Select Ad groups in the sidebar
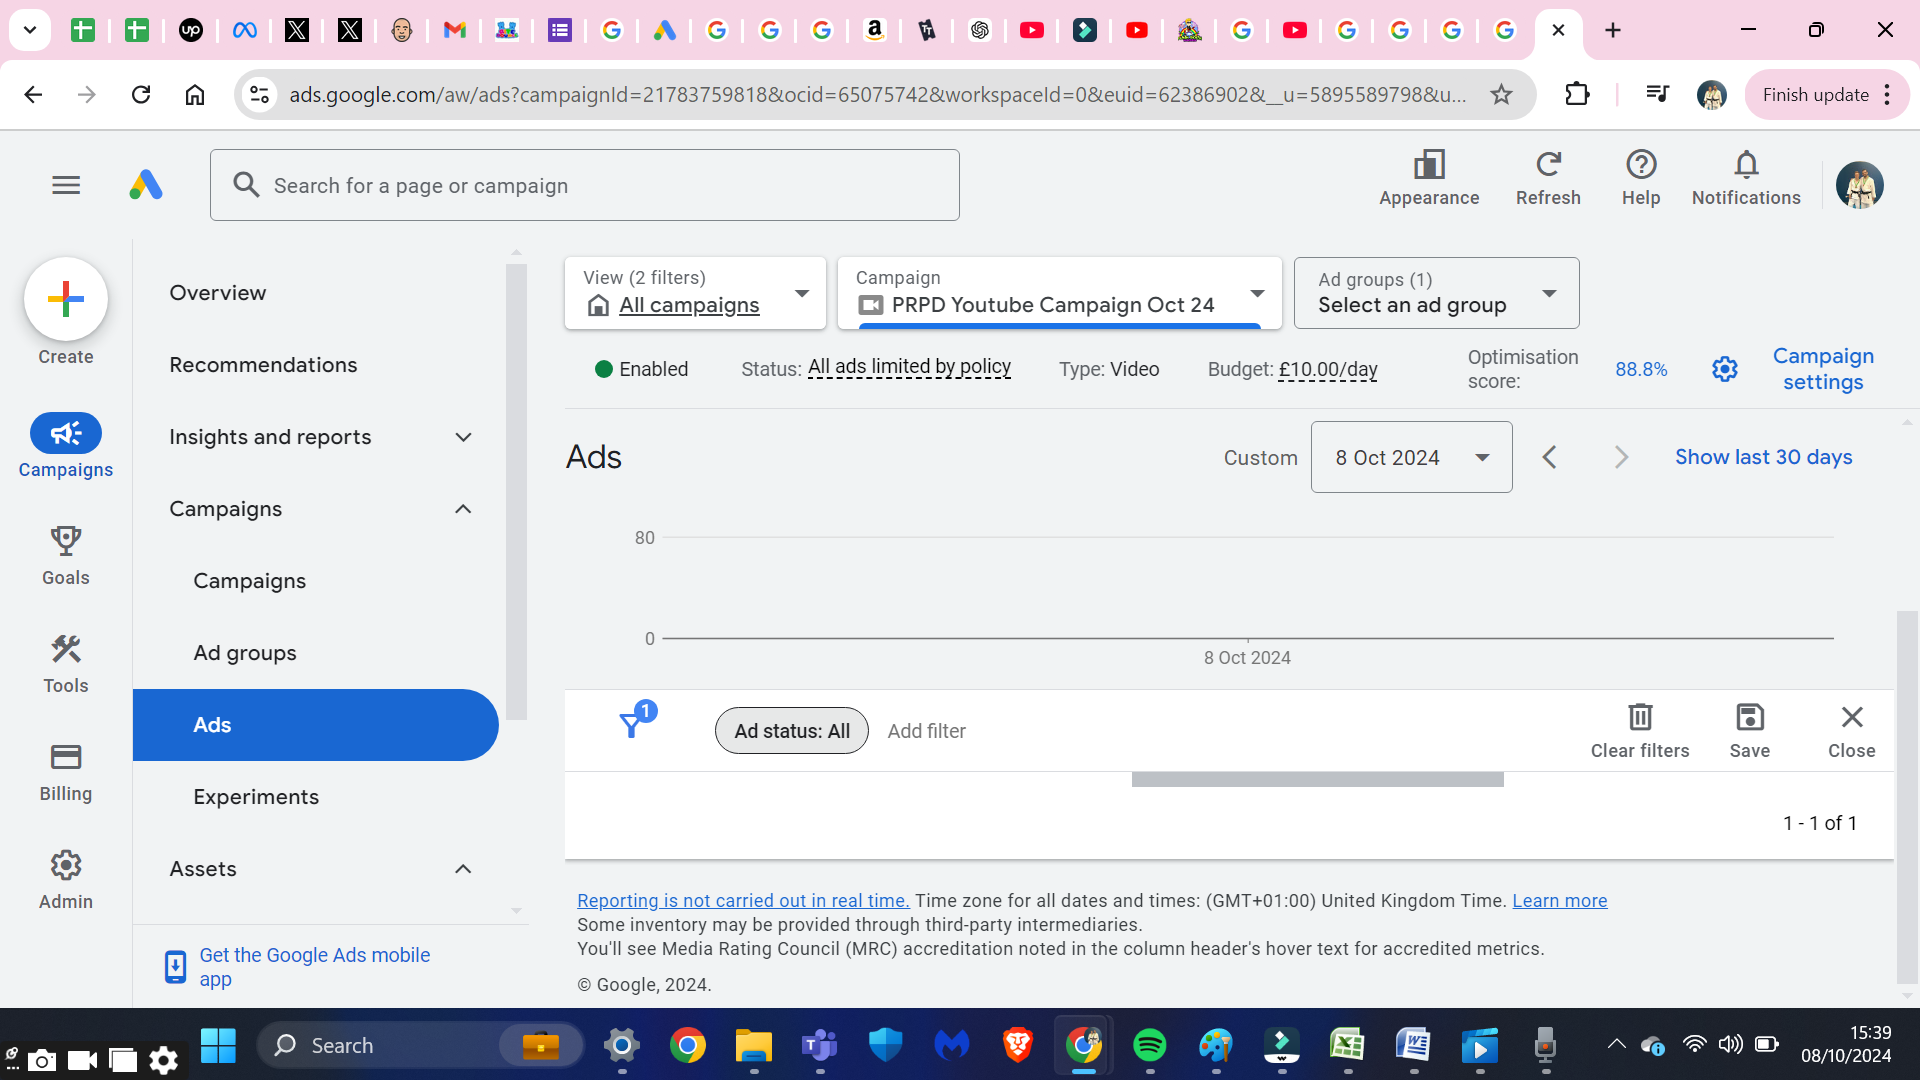The image size is (1920, 1080). (245, 653)
